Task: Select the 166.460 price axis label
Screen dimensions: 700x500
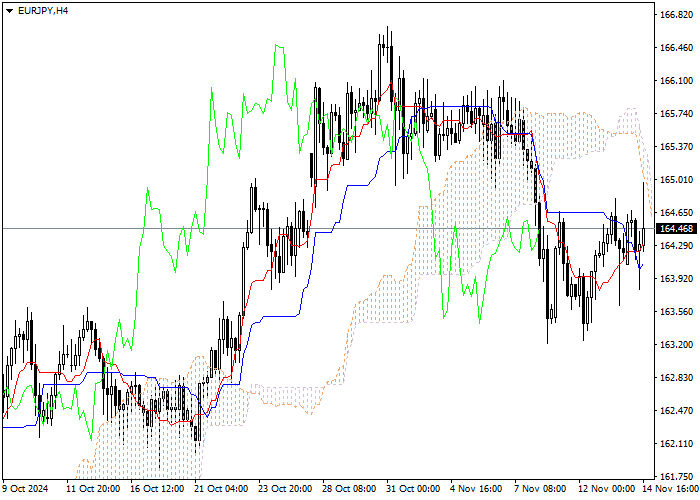Action: (676, 48)
